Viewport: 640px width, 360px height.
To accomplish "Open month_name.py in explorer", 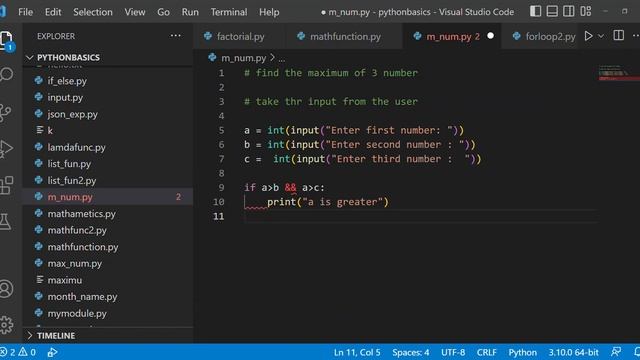I will tap(107, 297).
